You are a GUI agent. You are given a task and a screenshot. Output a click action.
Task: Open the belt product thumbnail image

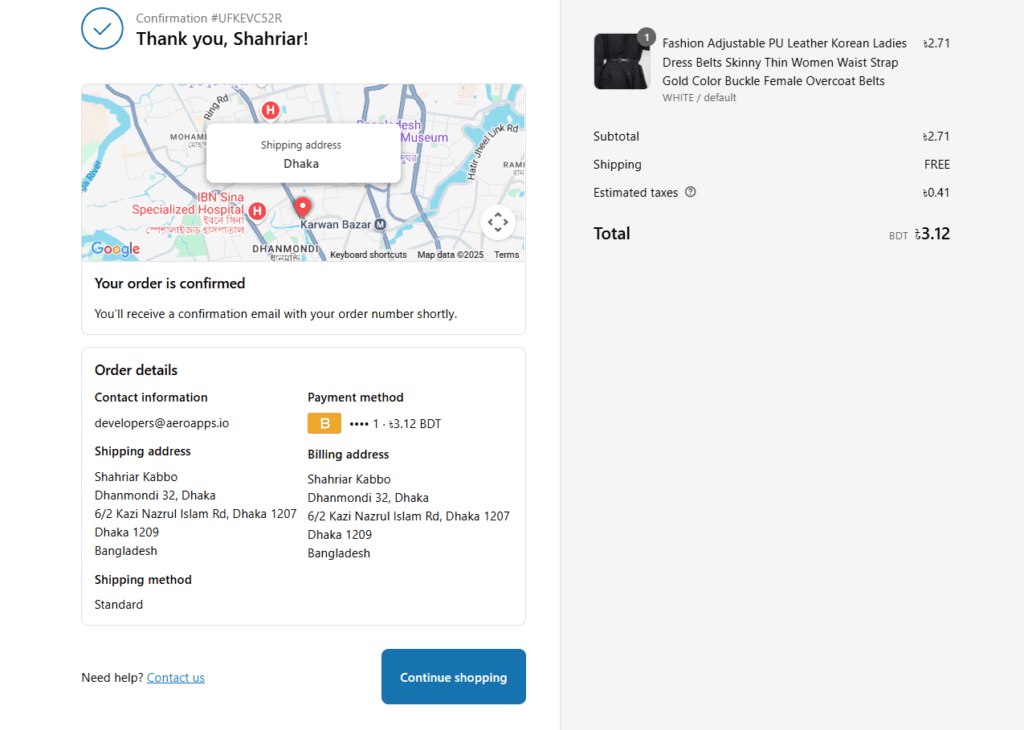tap(621, 62)
